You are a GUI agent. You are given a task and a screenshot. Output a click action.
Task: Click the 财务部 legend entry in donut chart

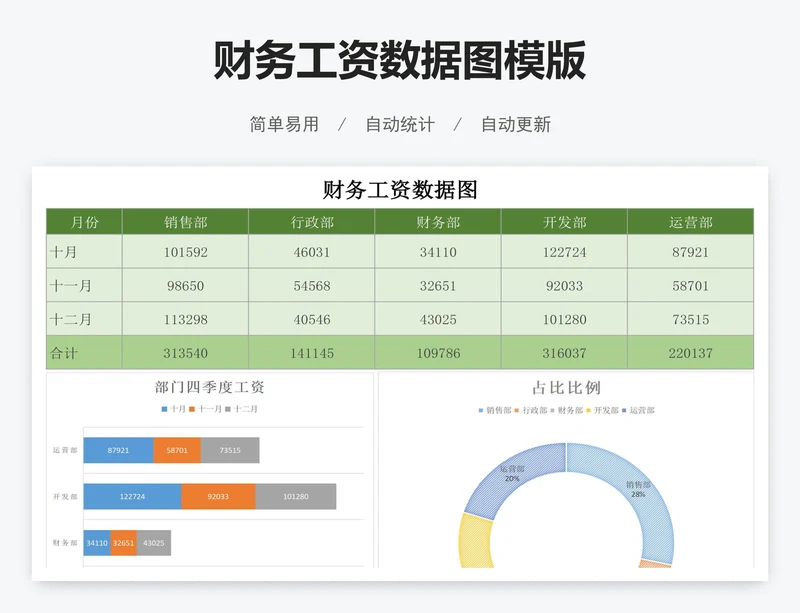[x=566, y=410]
